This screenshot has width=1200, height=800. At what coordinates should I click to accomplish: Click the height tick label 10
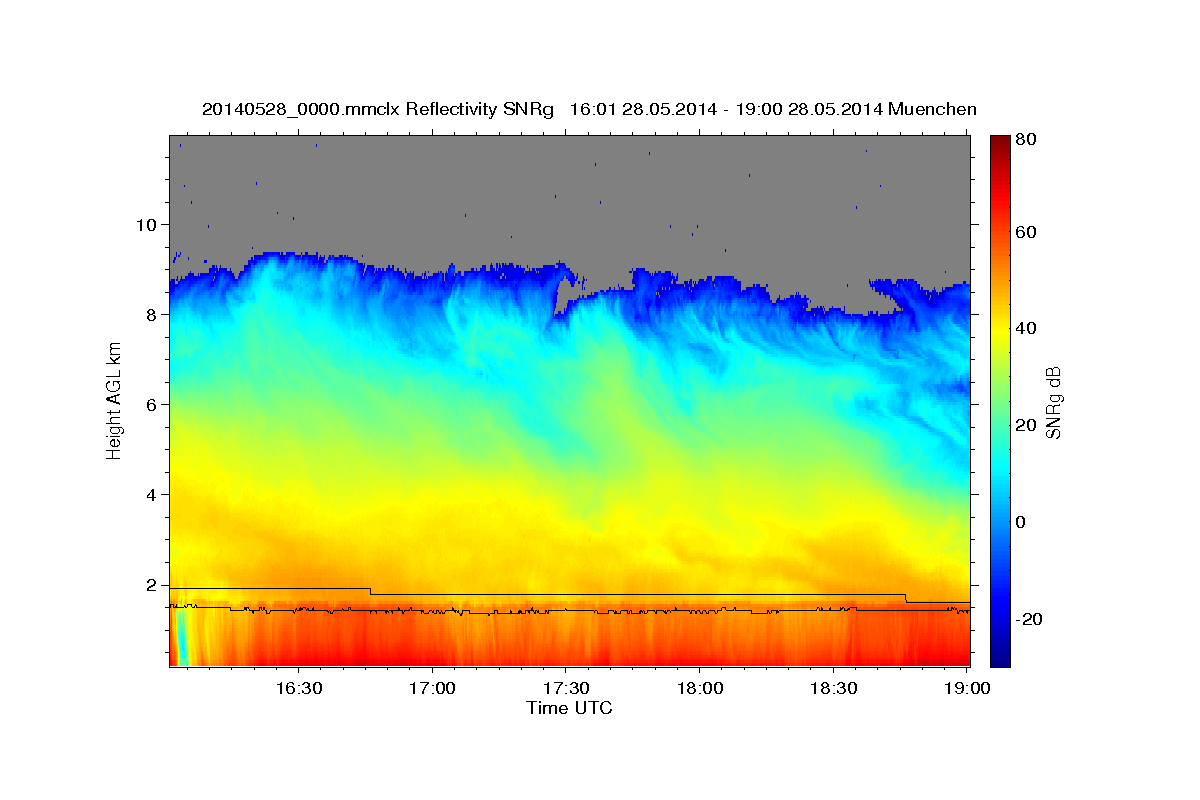click(x=149, y=224)
